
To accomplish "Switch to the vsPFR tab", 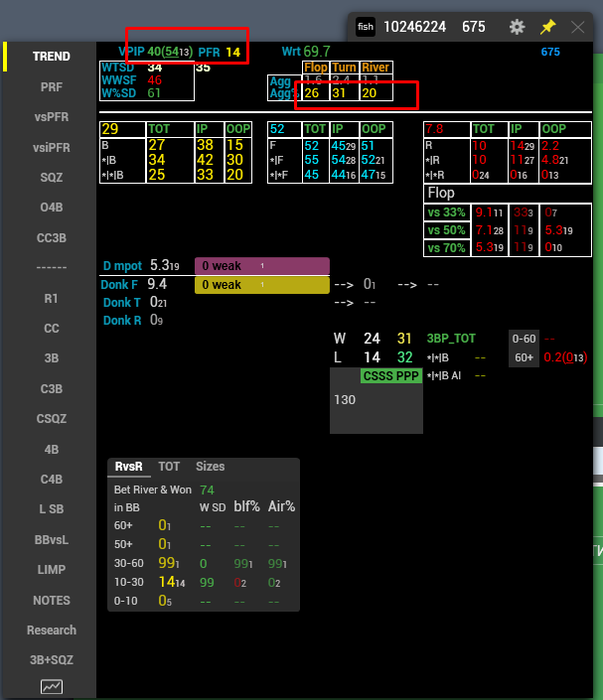I will pyautogui.click(x=51, y=117).
